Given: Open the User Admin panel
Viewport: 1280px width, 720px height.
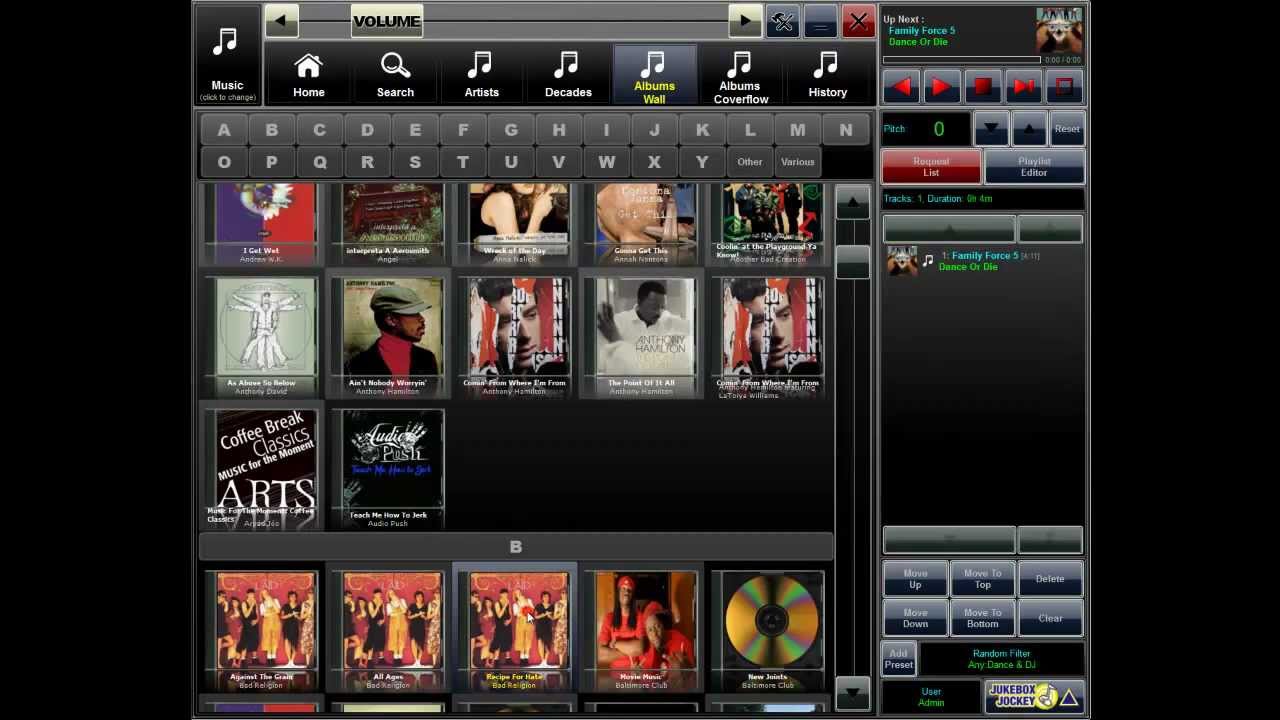Looking at the screenshot, I should coord(931,697).
